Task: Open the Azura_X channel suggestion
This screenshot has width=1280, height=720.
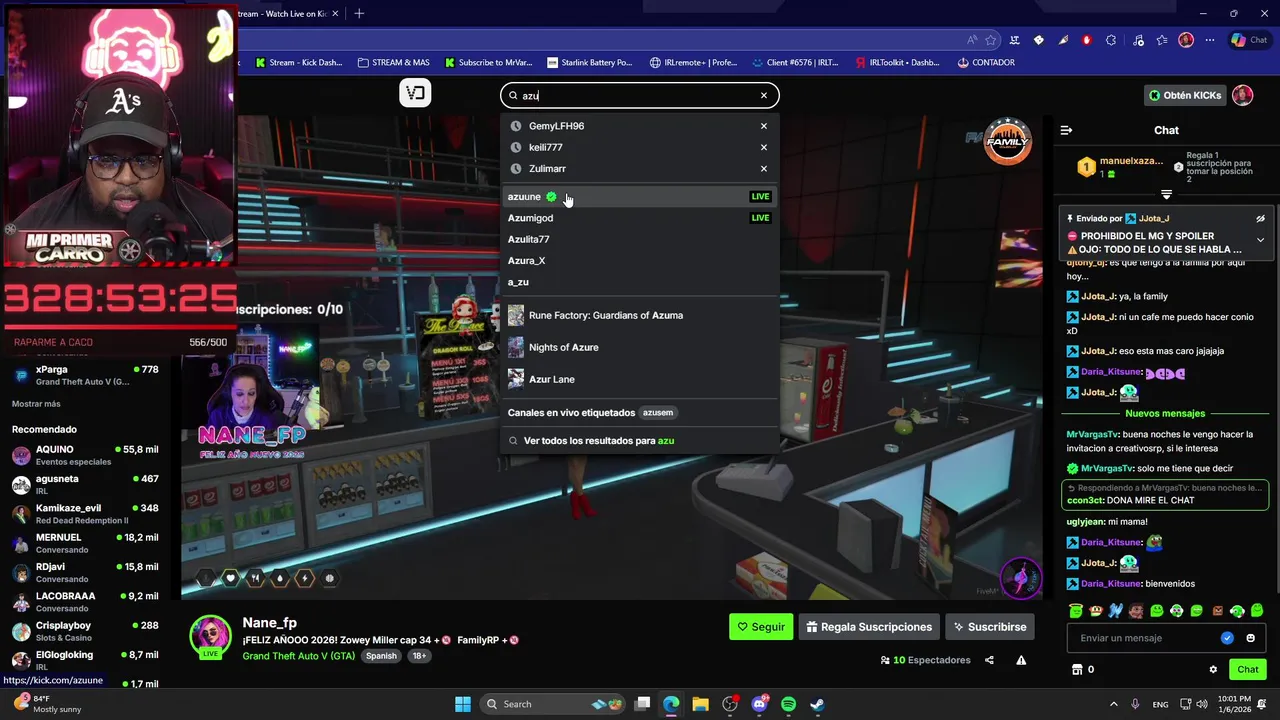Action: (639, 260)
